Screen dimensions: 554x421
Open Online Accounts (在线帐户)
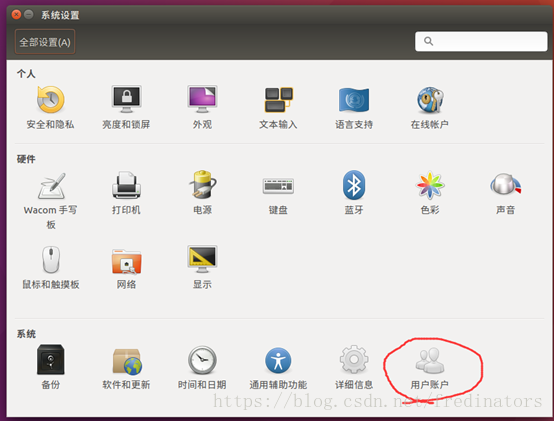(430, 107)
